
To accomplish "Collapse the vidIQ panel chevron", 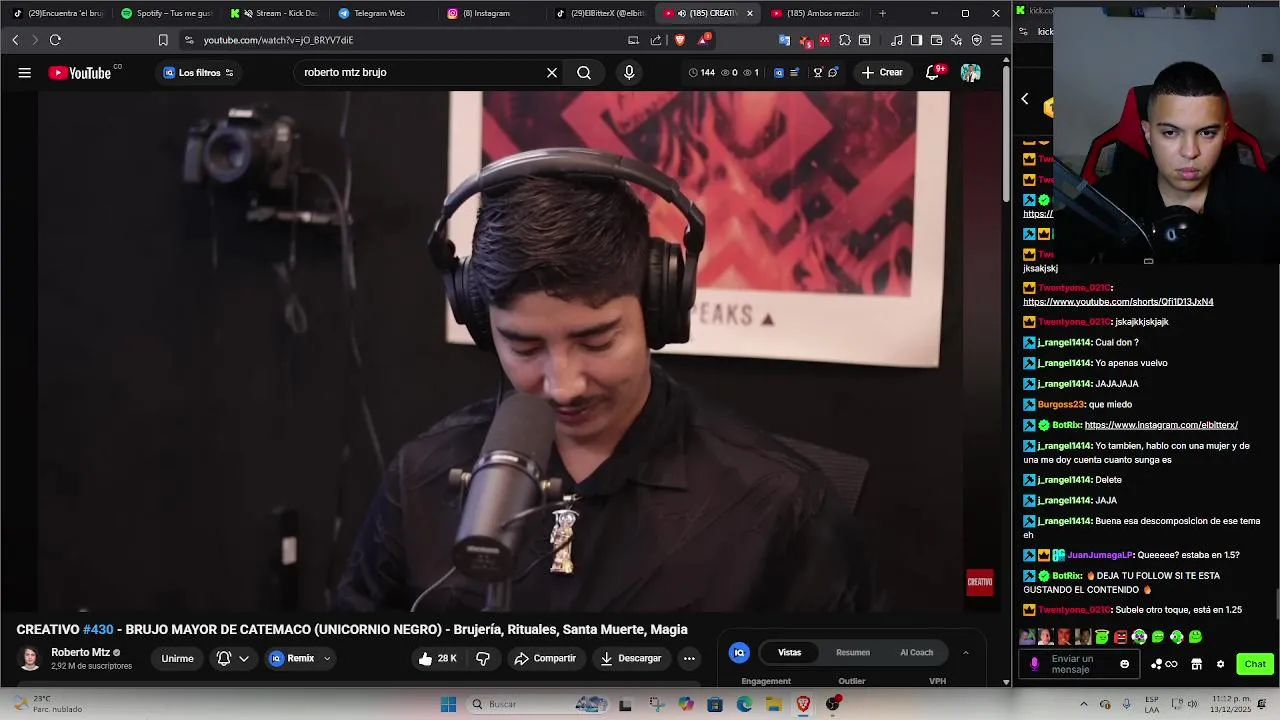I will click(966, 653).
